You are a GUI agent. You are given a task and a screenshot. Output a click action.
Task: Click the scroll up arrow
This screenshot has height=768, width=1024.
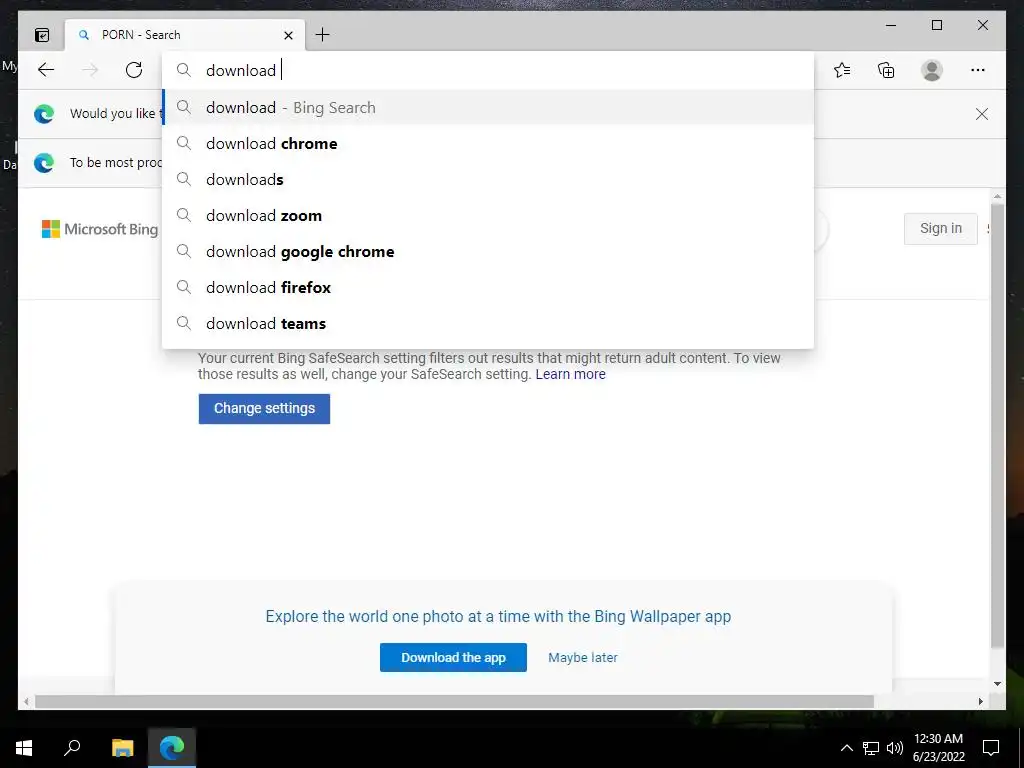[x=997, y=196]
